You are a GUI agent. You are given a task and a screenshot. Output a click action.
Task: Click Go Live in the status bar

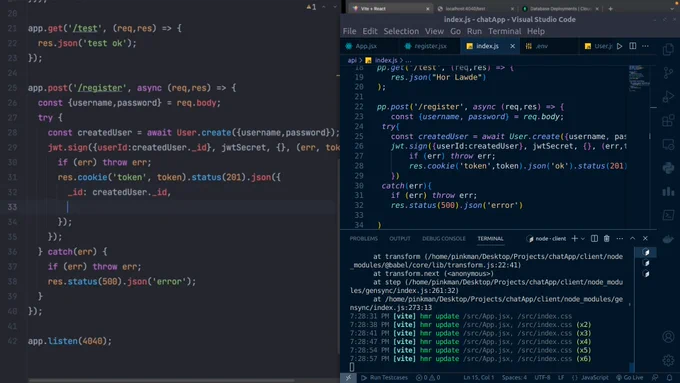(x=630, y=377)
